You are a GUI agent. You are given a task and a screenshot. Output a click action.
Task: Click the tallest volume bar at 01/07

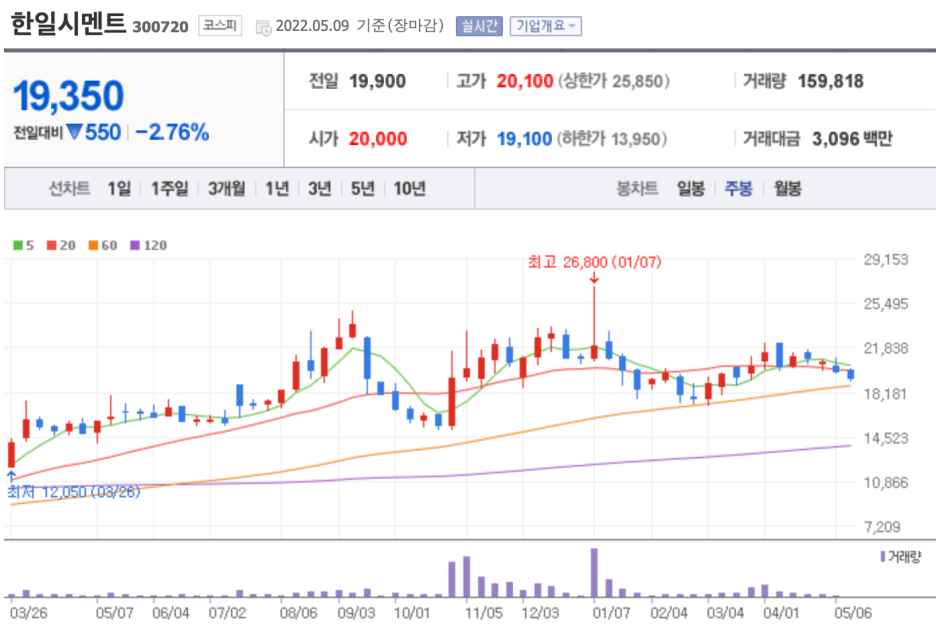pos(594,572)
